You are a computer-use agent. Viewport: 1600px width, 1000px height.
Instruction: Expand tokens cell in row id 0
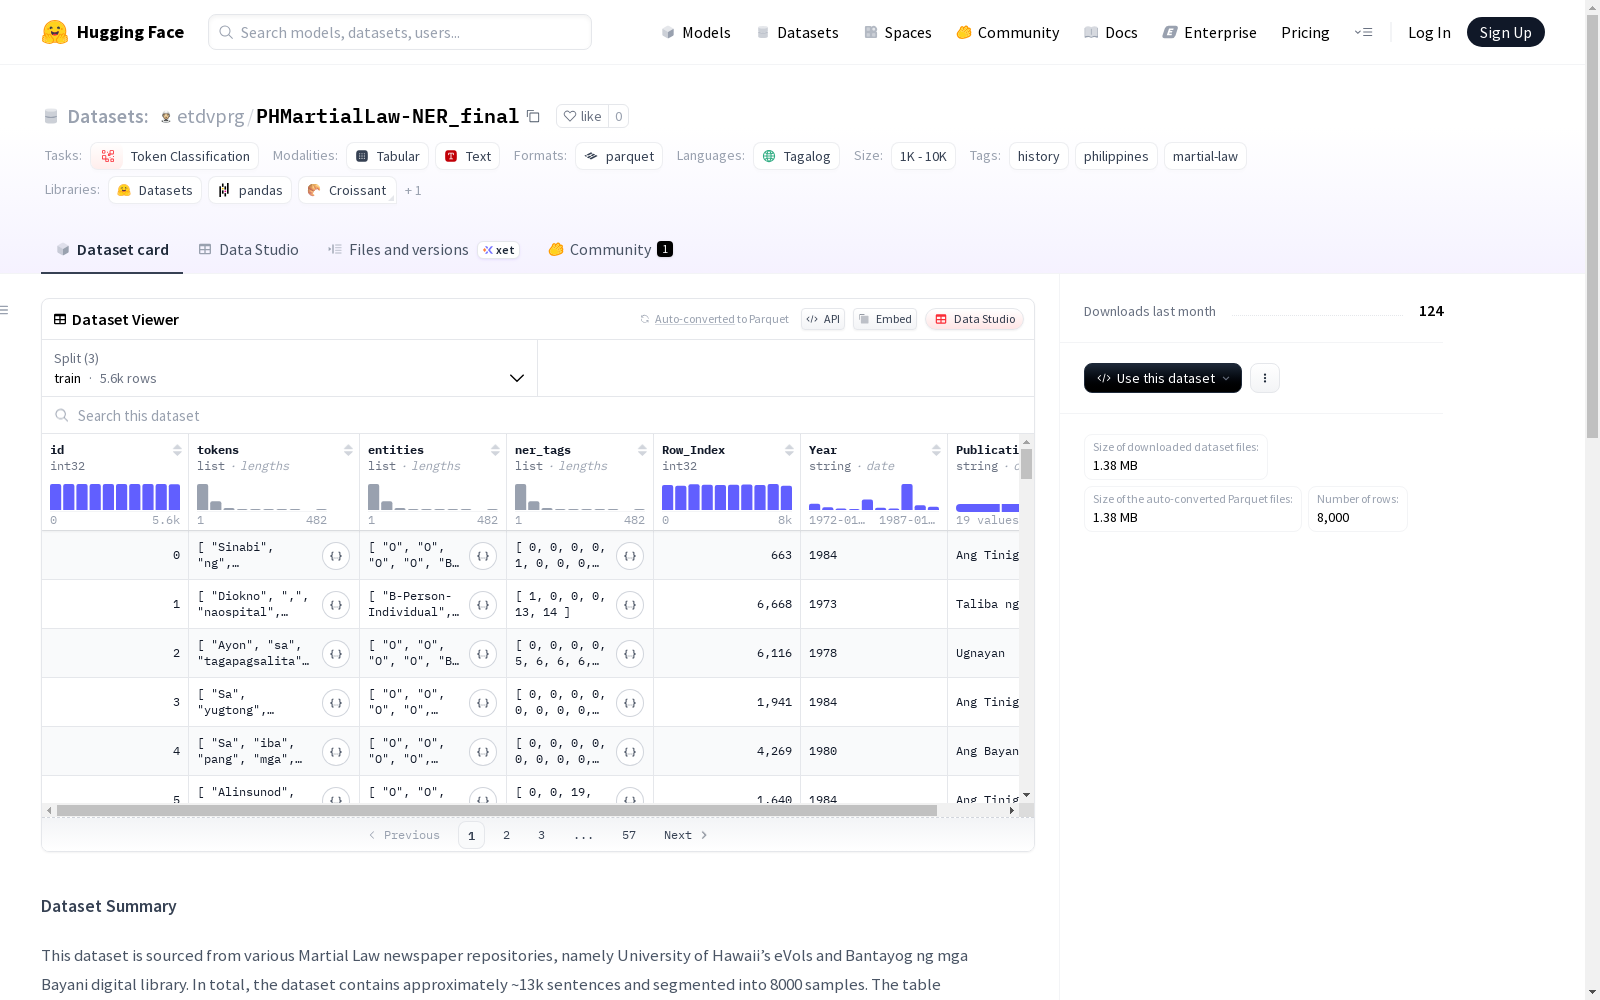tap(336, 556)
